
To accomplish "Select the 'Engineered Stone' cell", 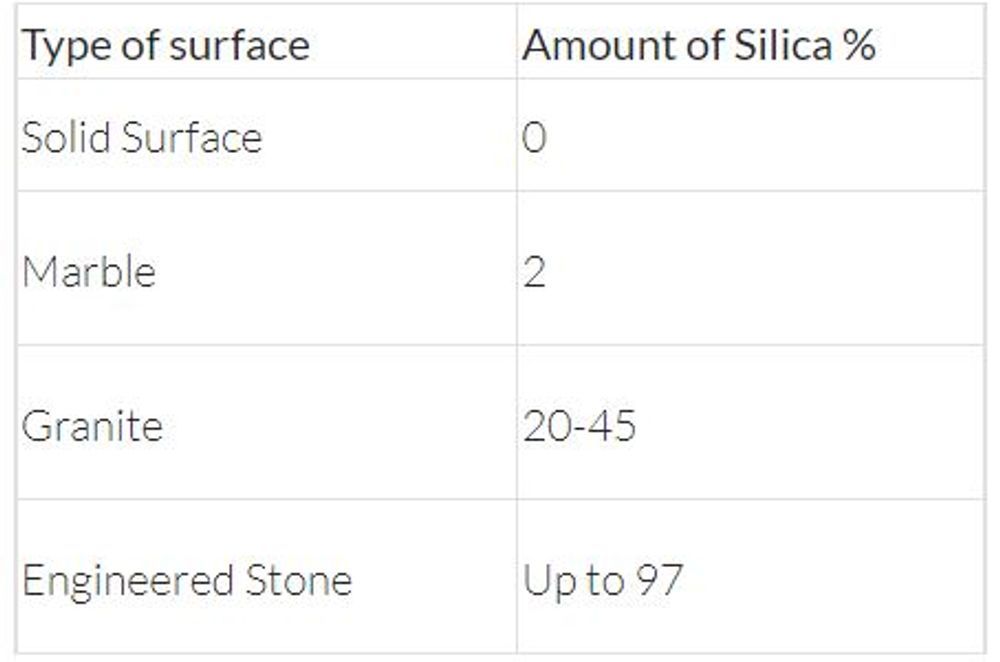I will pos(187,581).
